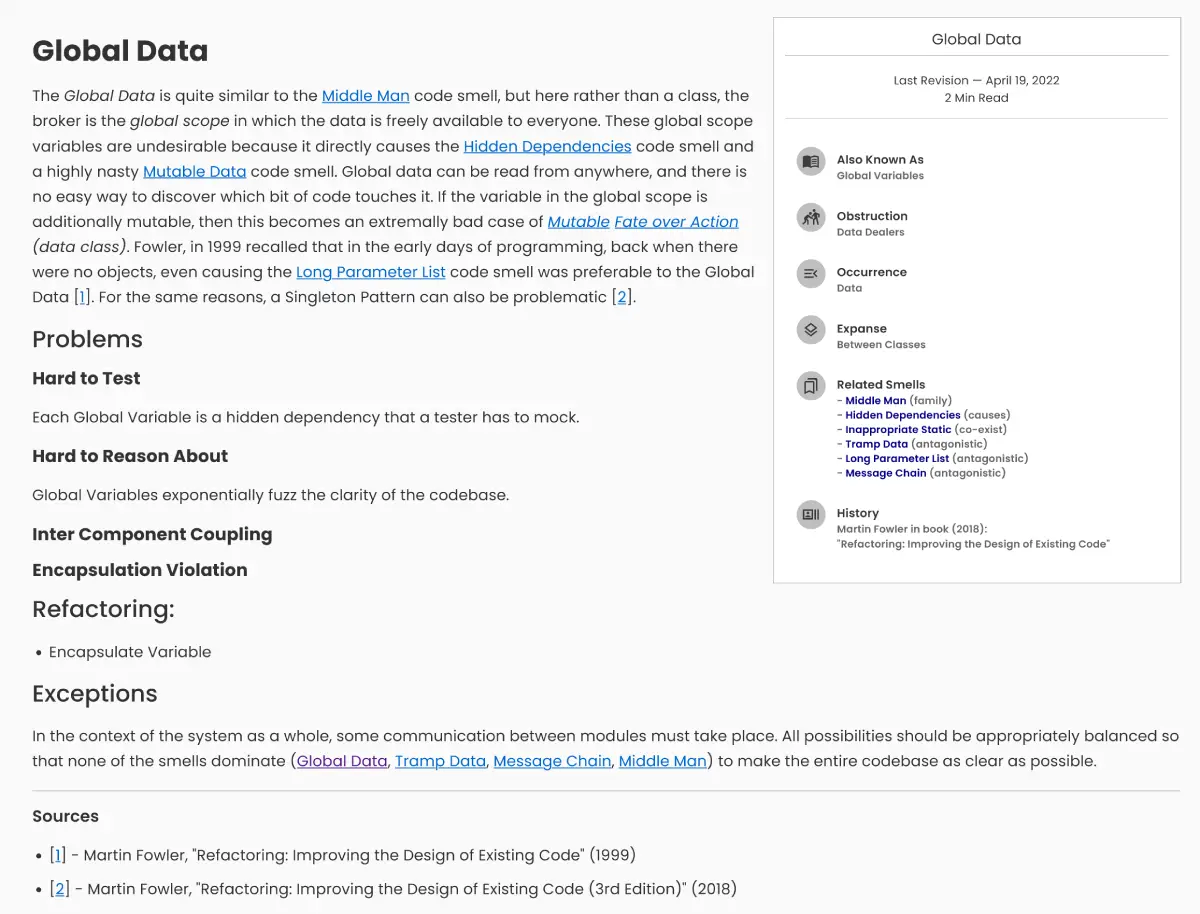Click the Expanse layers icon
1200x914 pixels.
811,329
